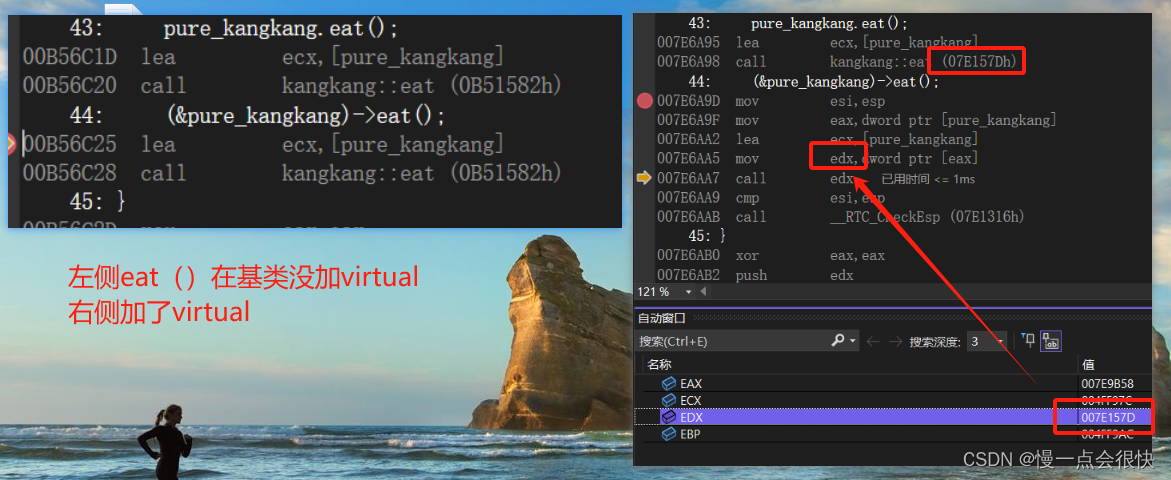Click address 007E6AA9 cmp line
The height and width of the screenshot is (480, 1171).
click(x=771, y=198)
